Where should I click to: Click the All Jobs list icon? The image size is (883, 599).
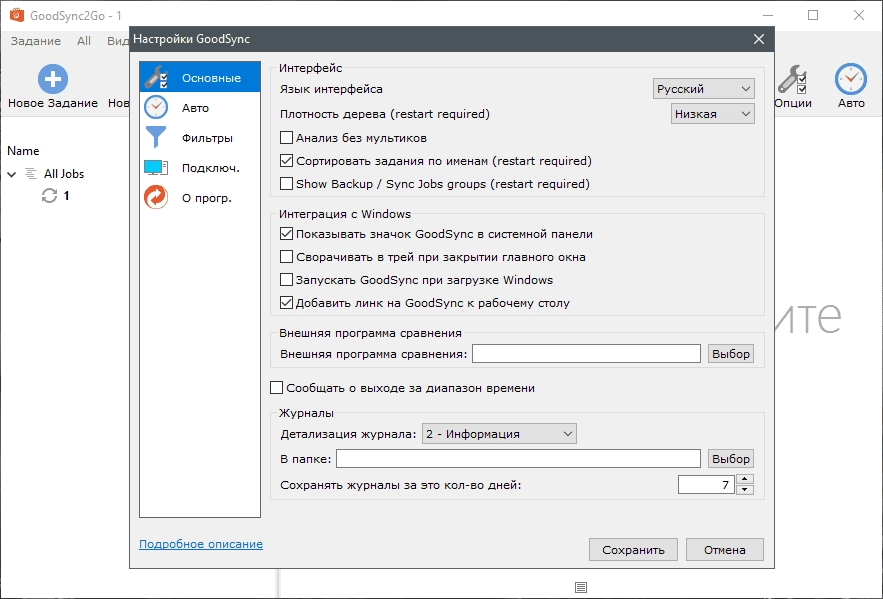click(x=31, y=173)
